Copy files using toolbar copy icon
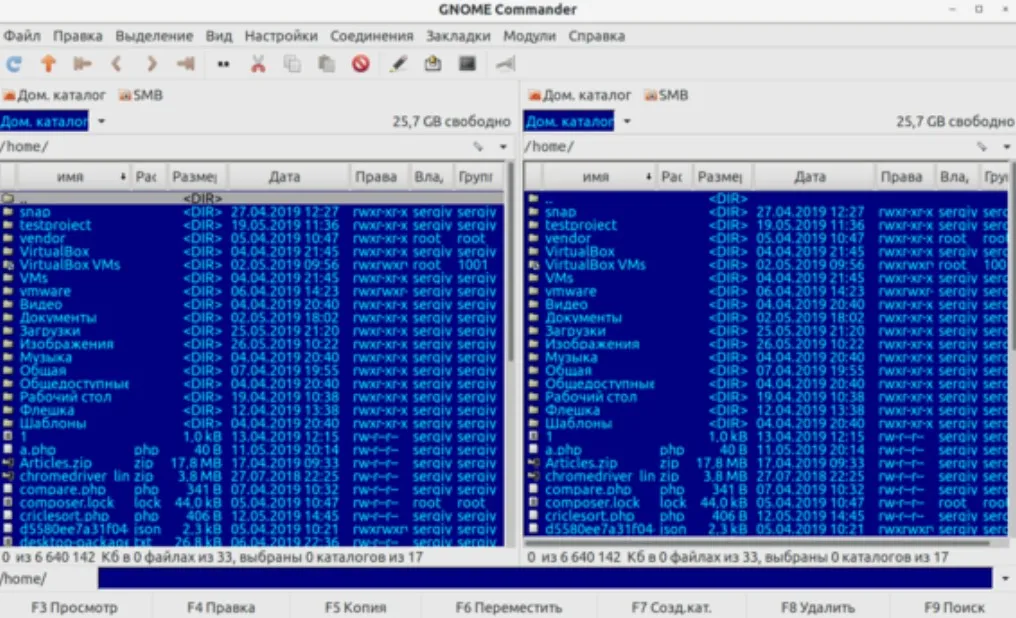 [292, 63]
